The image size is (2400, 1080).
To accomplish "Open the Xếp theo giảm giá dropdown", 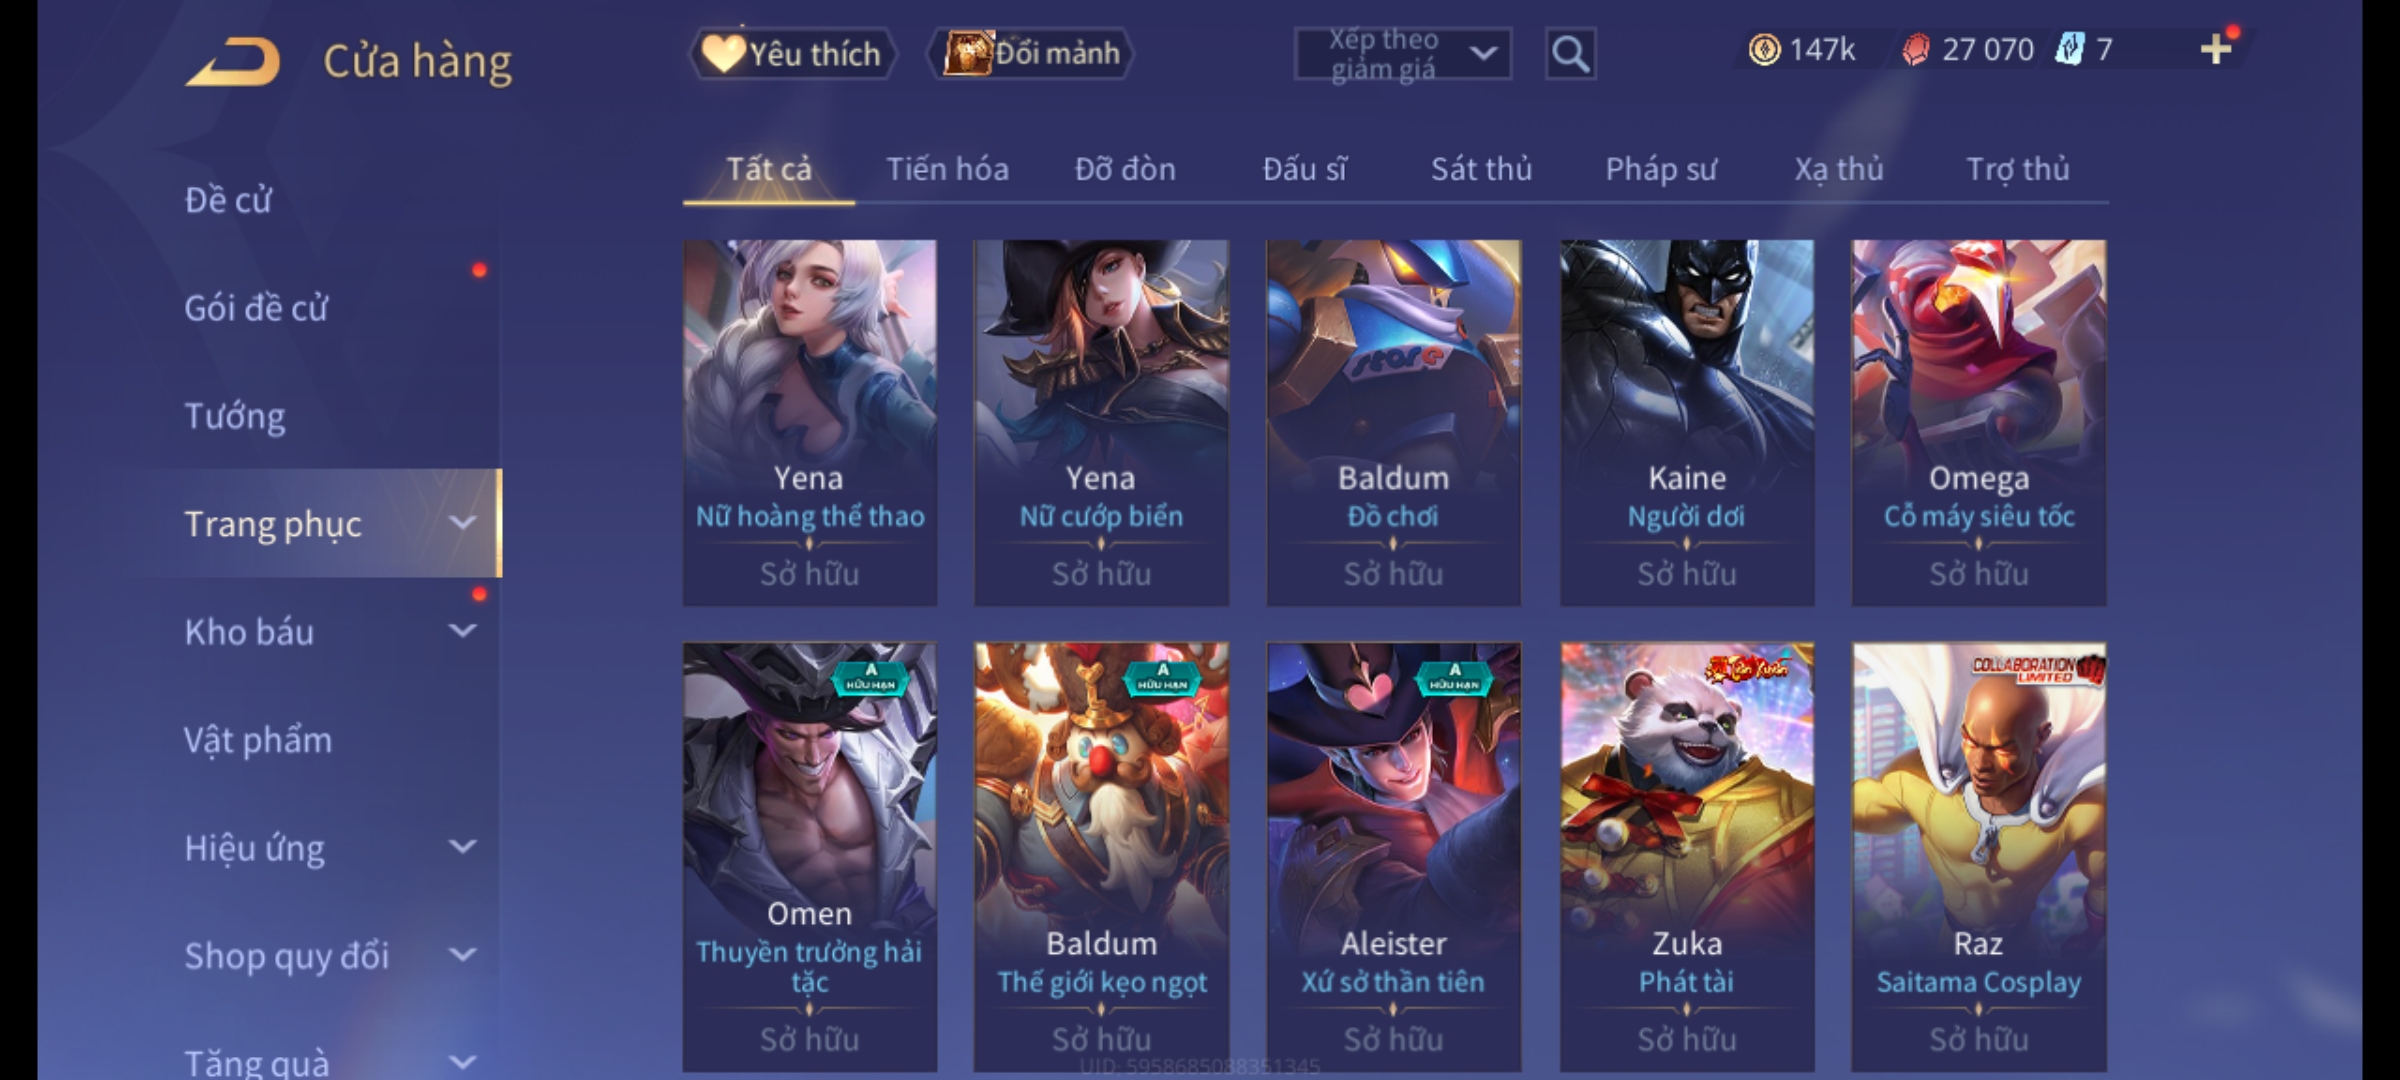I will [x=1402, y=54].
